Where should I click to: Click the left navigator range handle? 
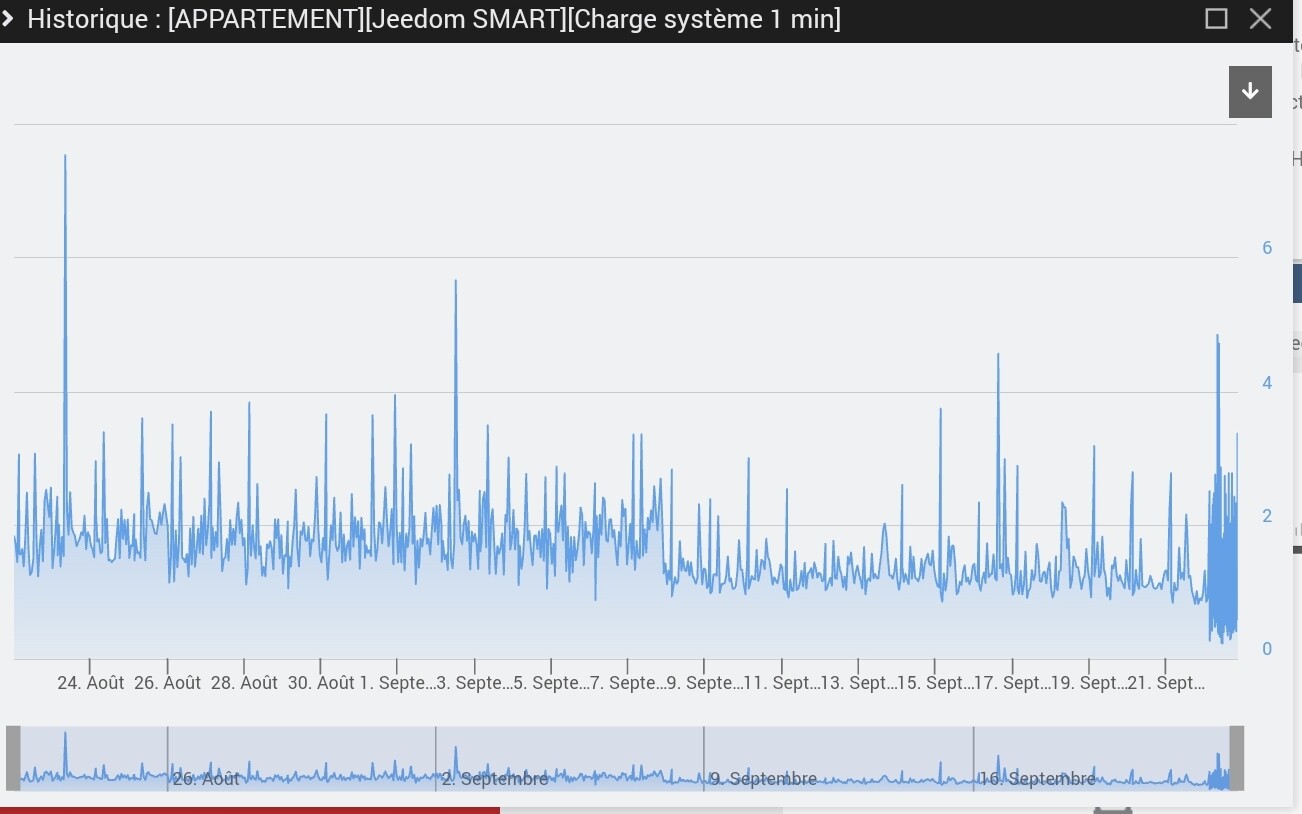pyautogui.click(x=13, y=758)
